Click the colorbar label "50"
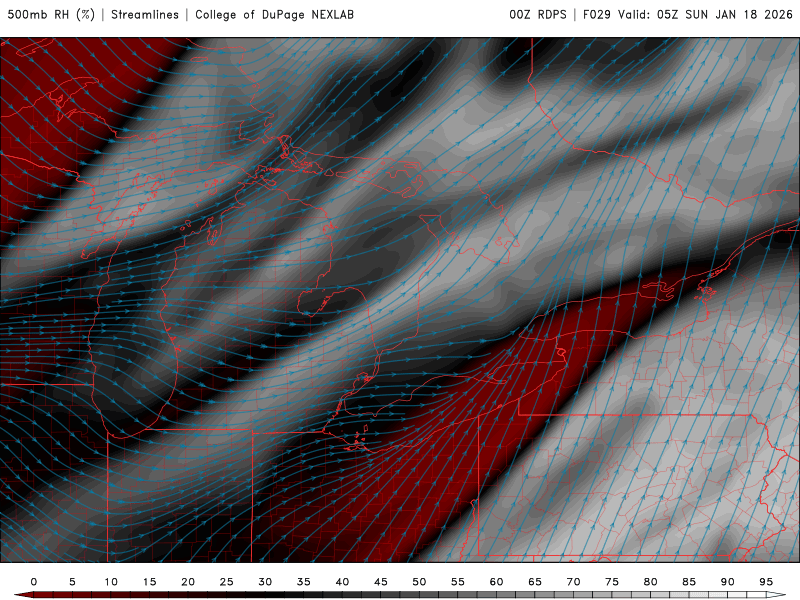800x600 pixels. click(419, 582)
